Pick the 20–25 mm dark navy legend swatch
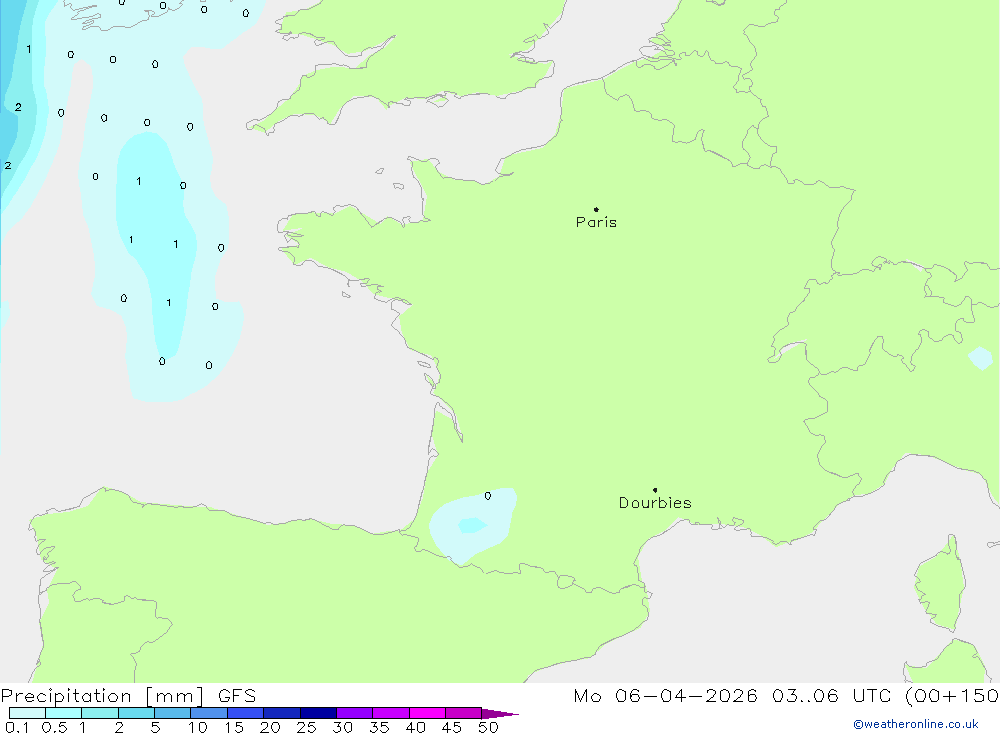 tap(281, 713)
